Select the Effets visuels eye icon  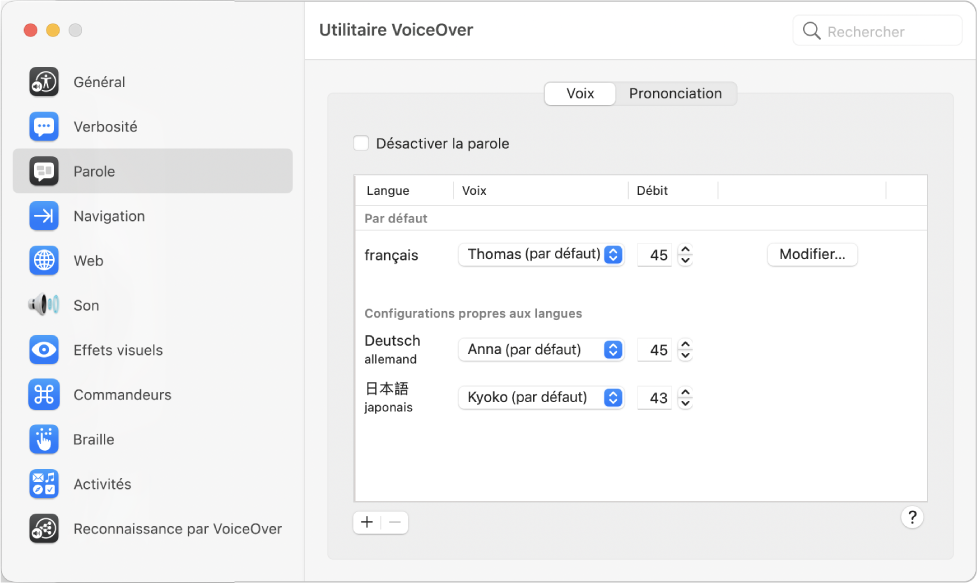click(44, 350)
